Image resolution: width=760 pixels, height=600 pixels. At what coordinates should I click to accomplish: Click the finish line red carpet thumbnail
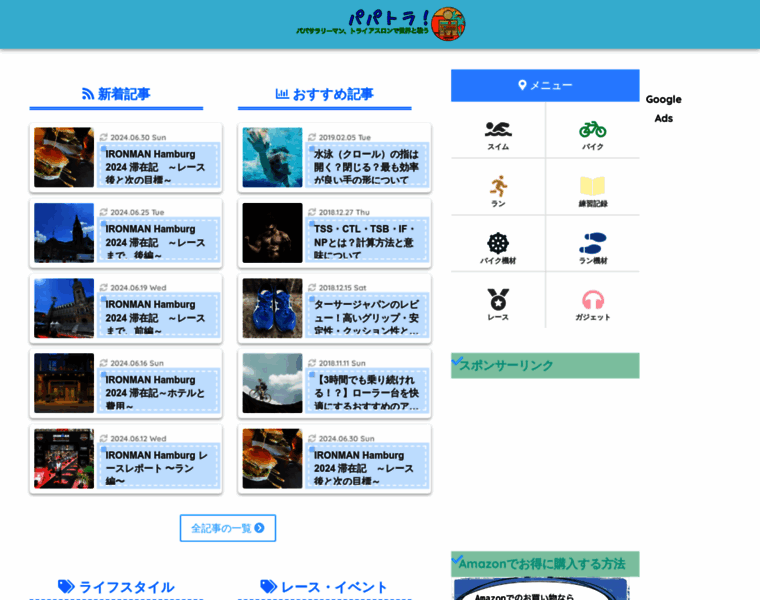(x=64, y=458)
